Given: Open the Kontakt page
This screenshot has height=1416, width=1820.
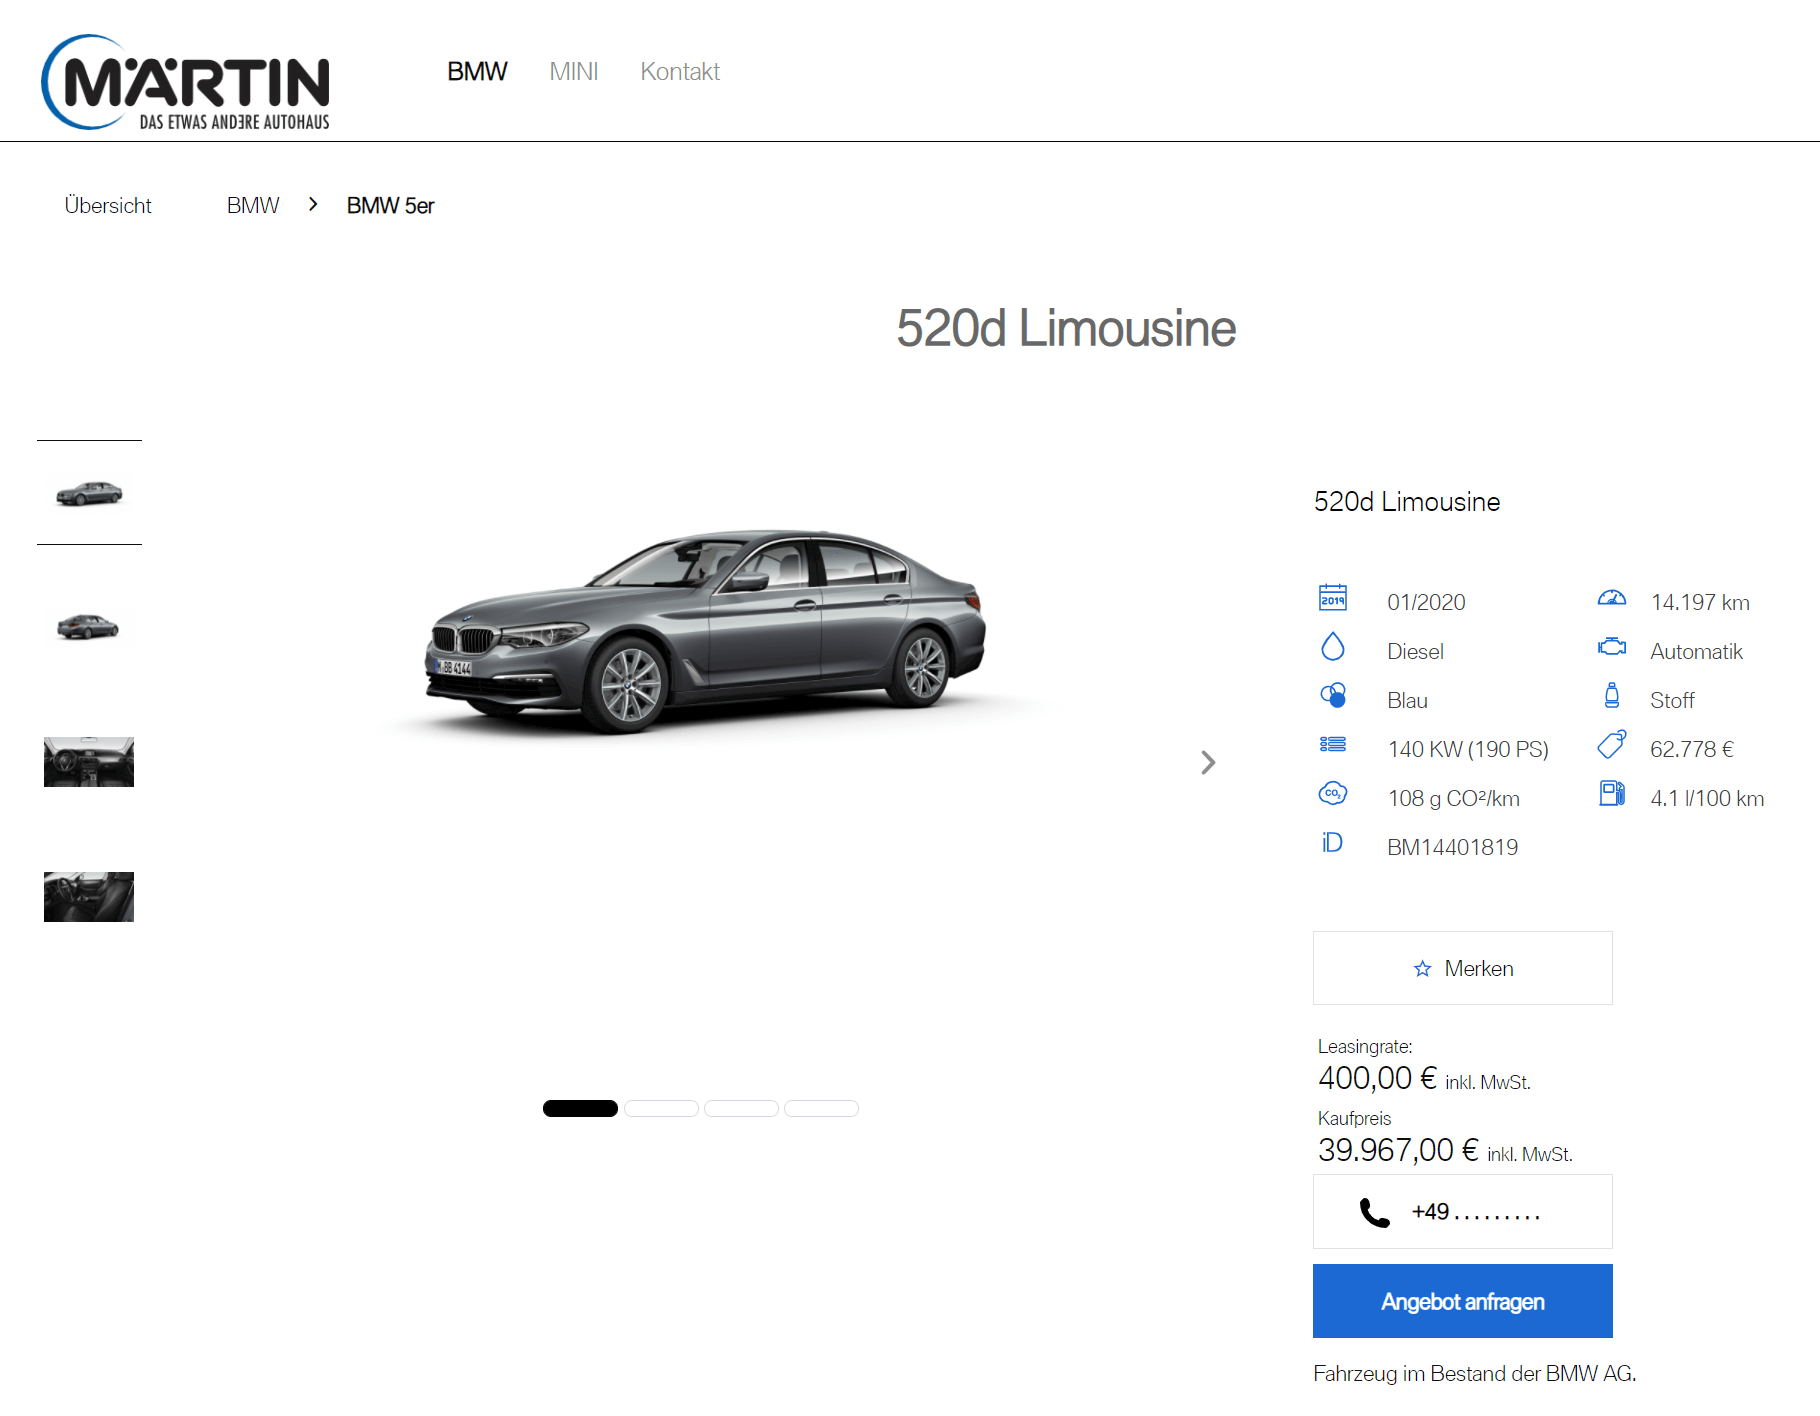Looking at the screenshot, I should 680,72.
